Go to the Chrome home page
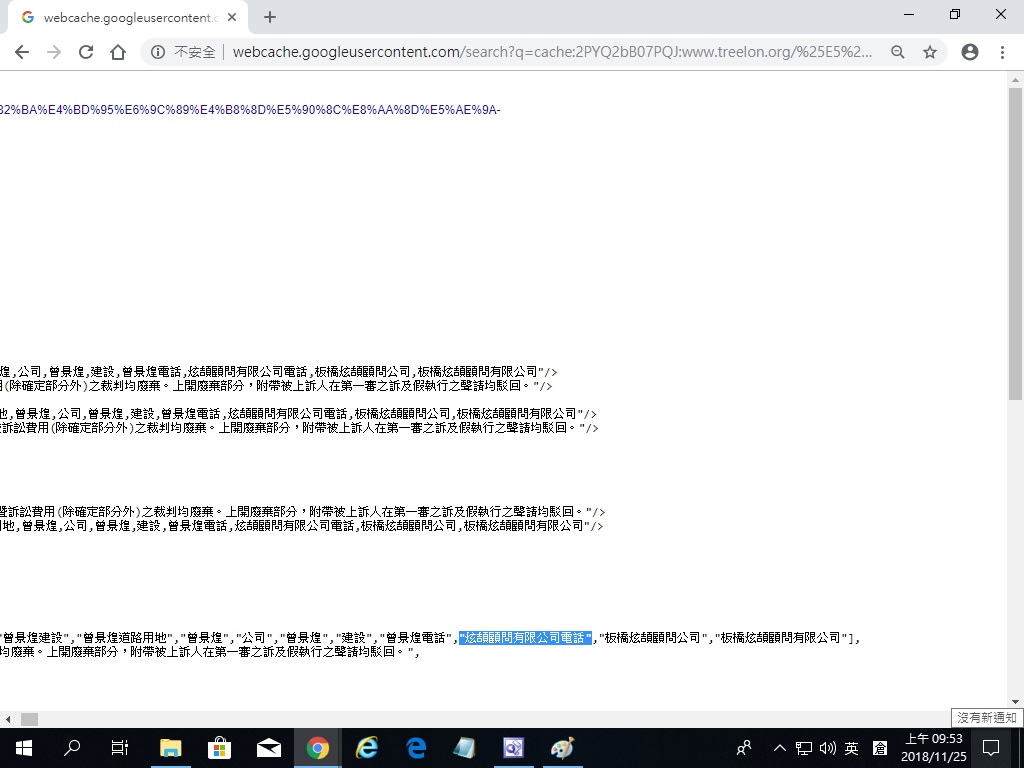This screenshot has width=1024, height=768. 118,52
